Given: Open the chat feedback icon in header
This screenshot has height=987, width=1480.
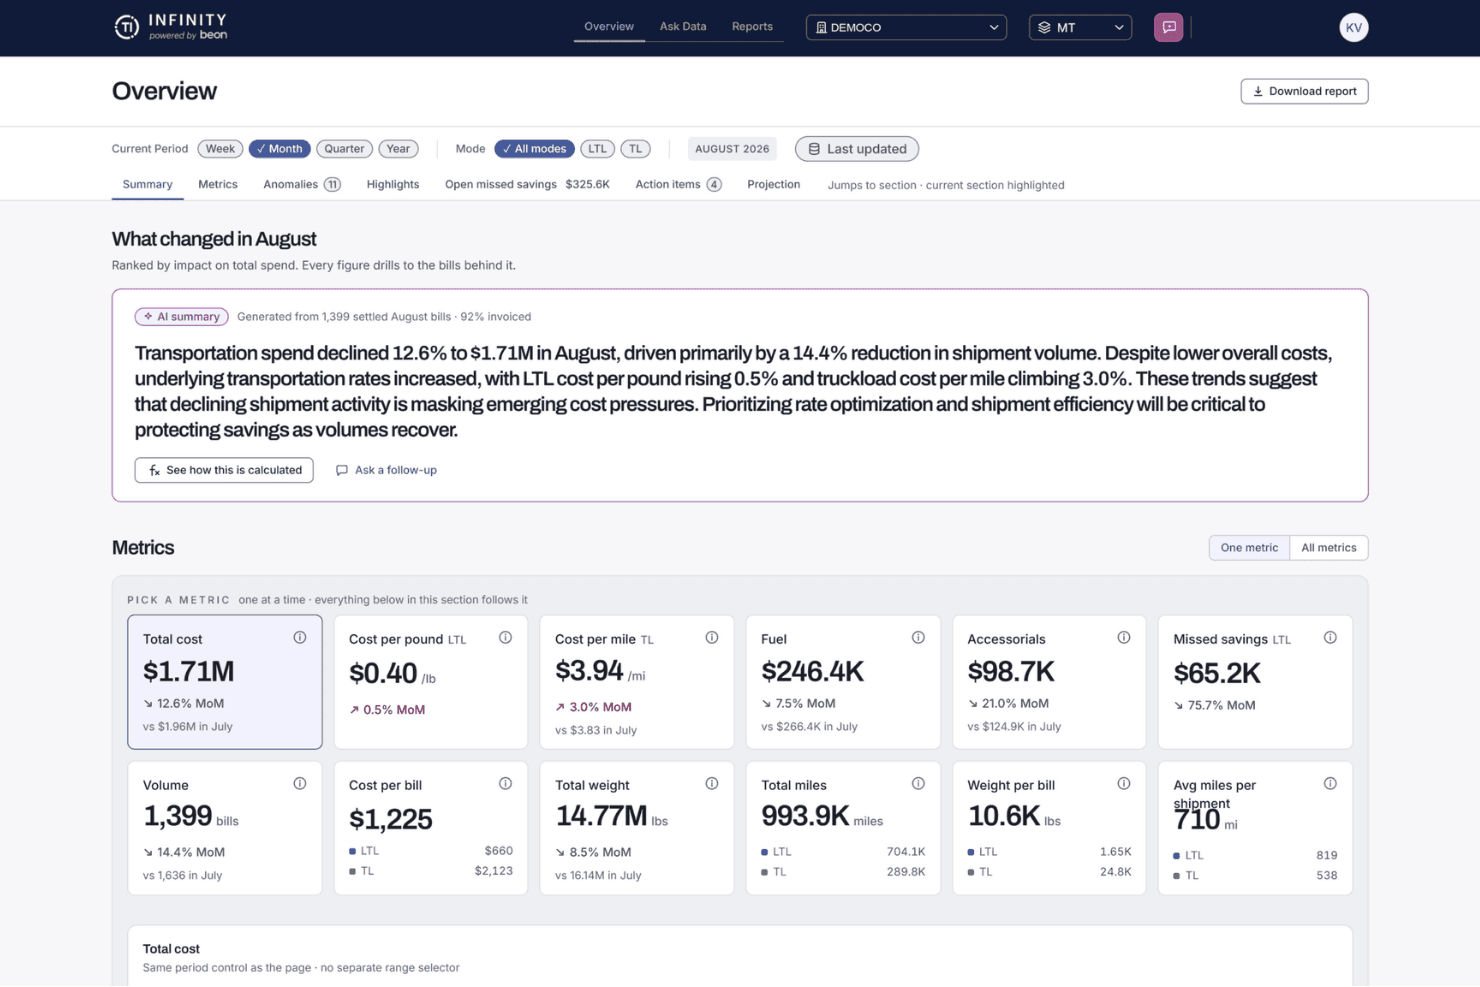Looking at the screenshot, I should [x=1168, y=27].
